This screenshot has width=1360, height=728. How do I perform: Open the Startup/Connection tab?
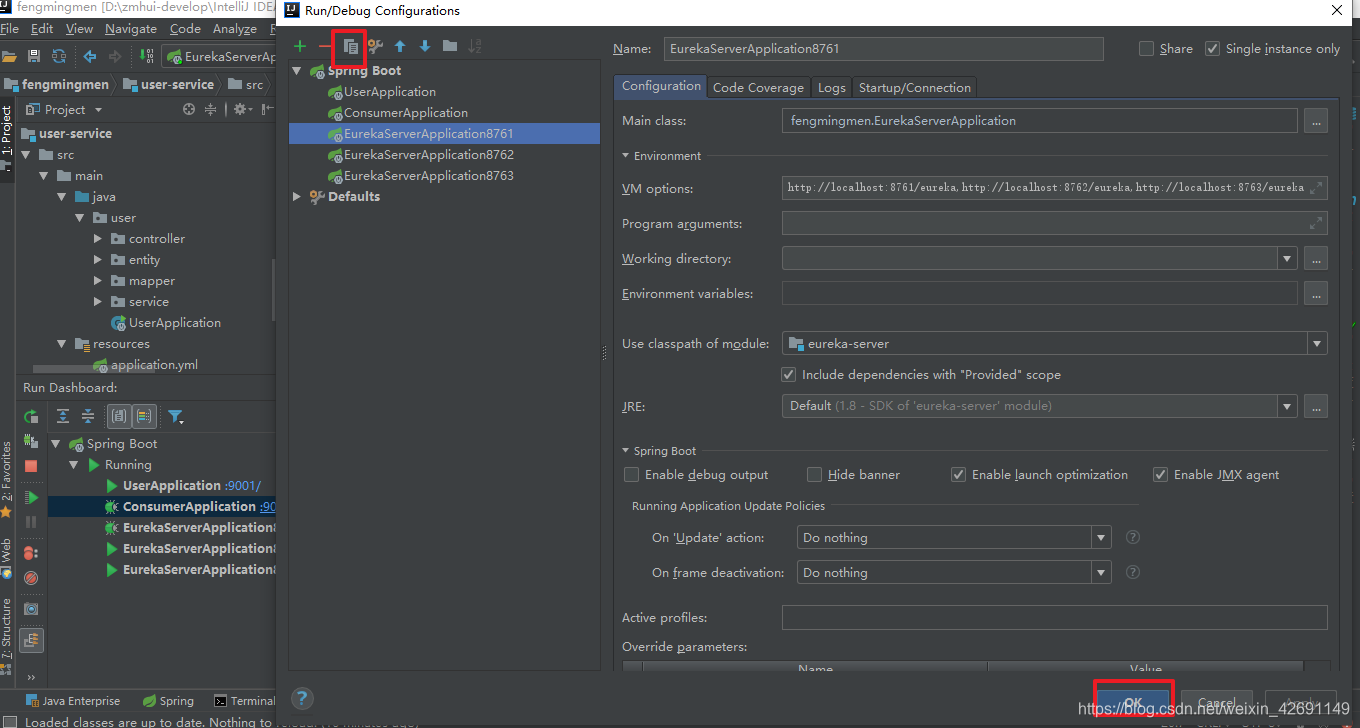(x=915, y=87)
